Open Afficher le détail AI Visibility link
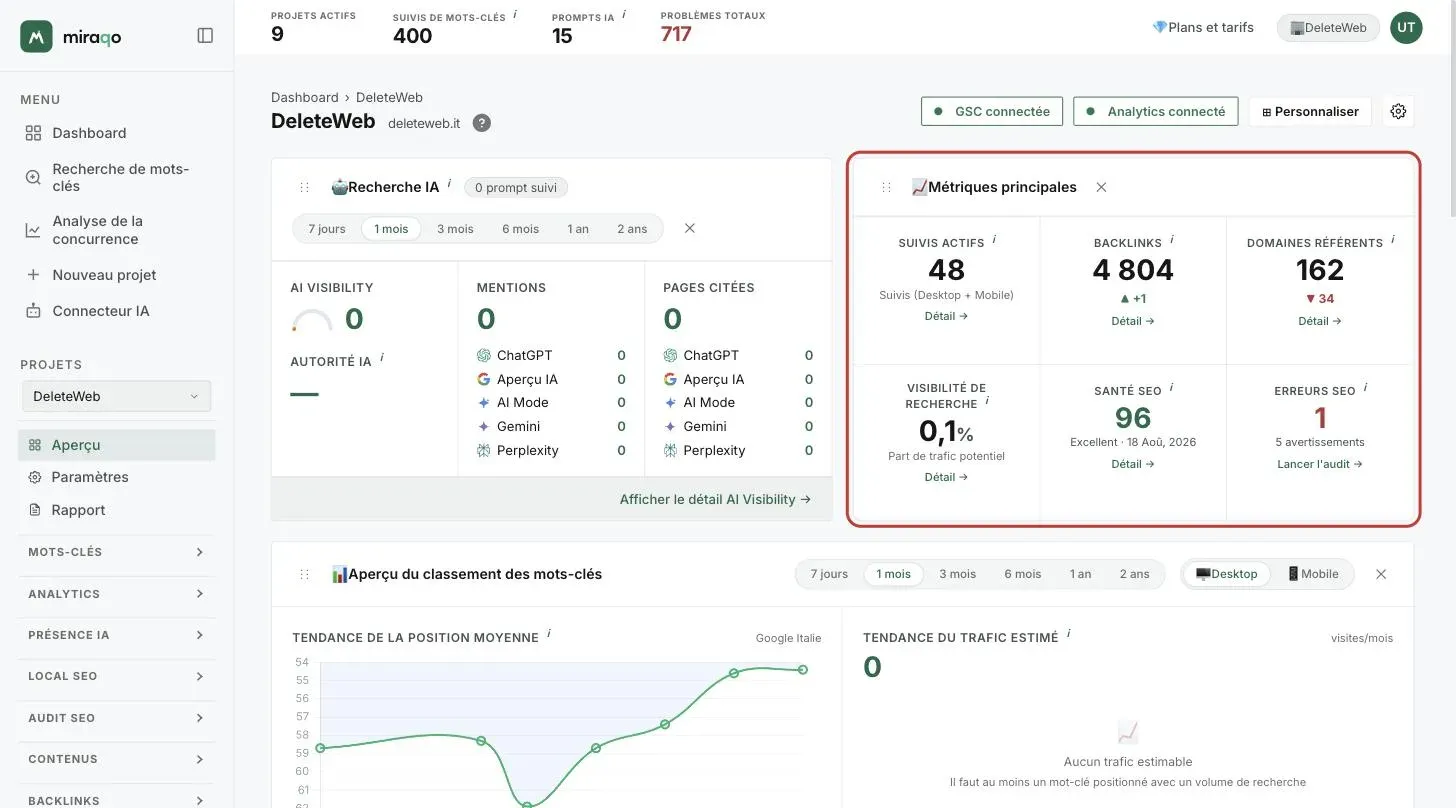Image resolution: width=1456 pixels, height=808 pixels. pos(715,499)
